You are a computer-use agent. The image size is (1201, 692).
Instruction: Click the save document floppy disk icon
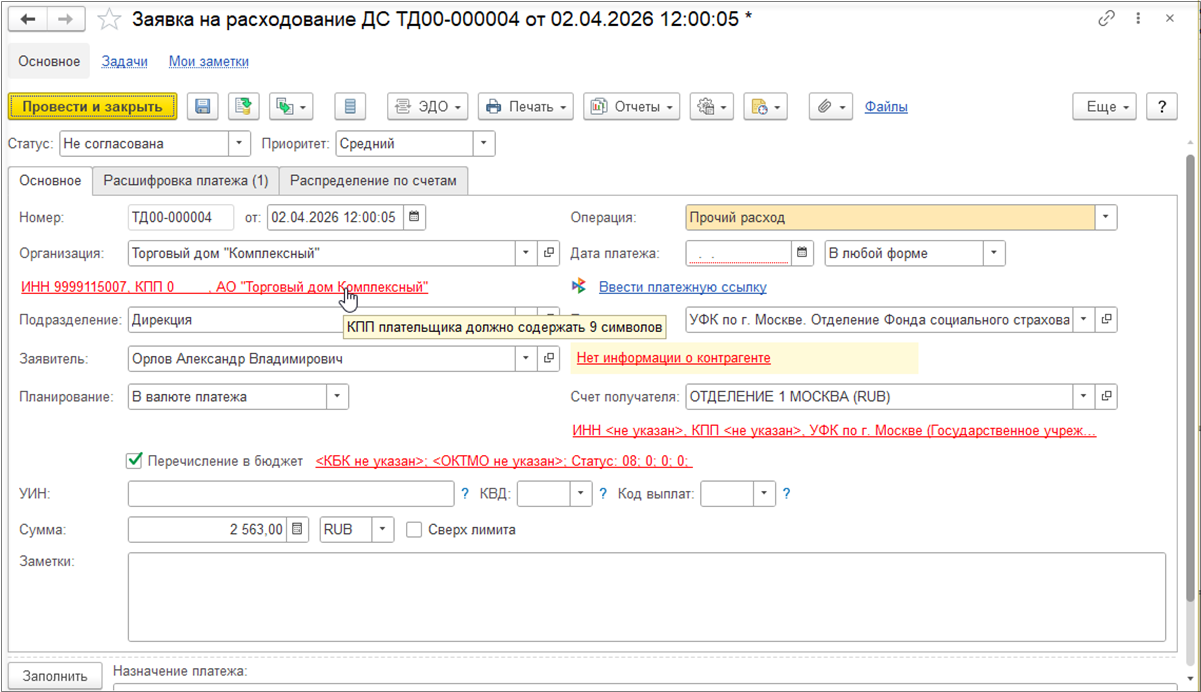[203, 107]
